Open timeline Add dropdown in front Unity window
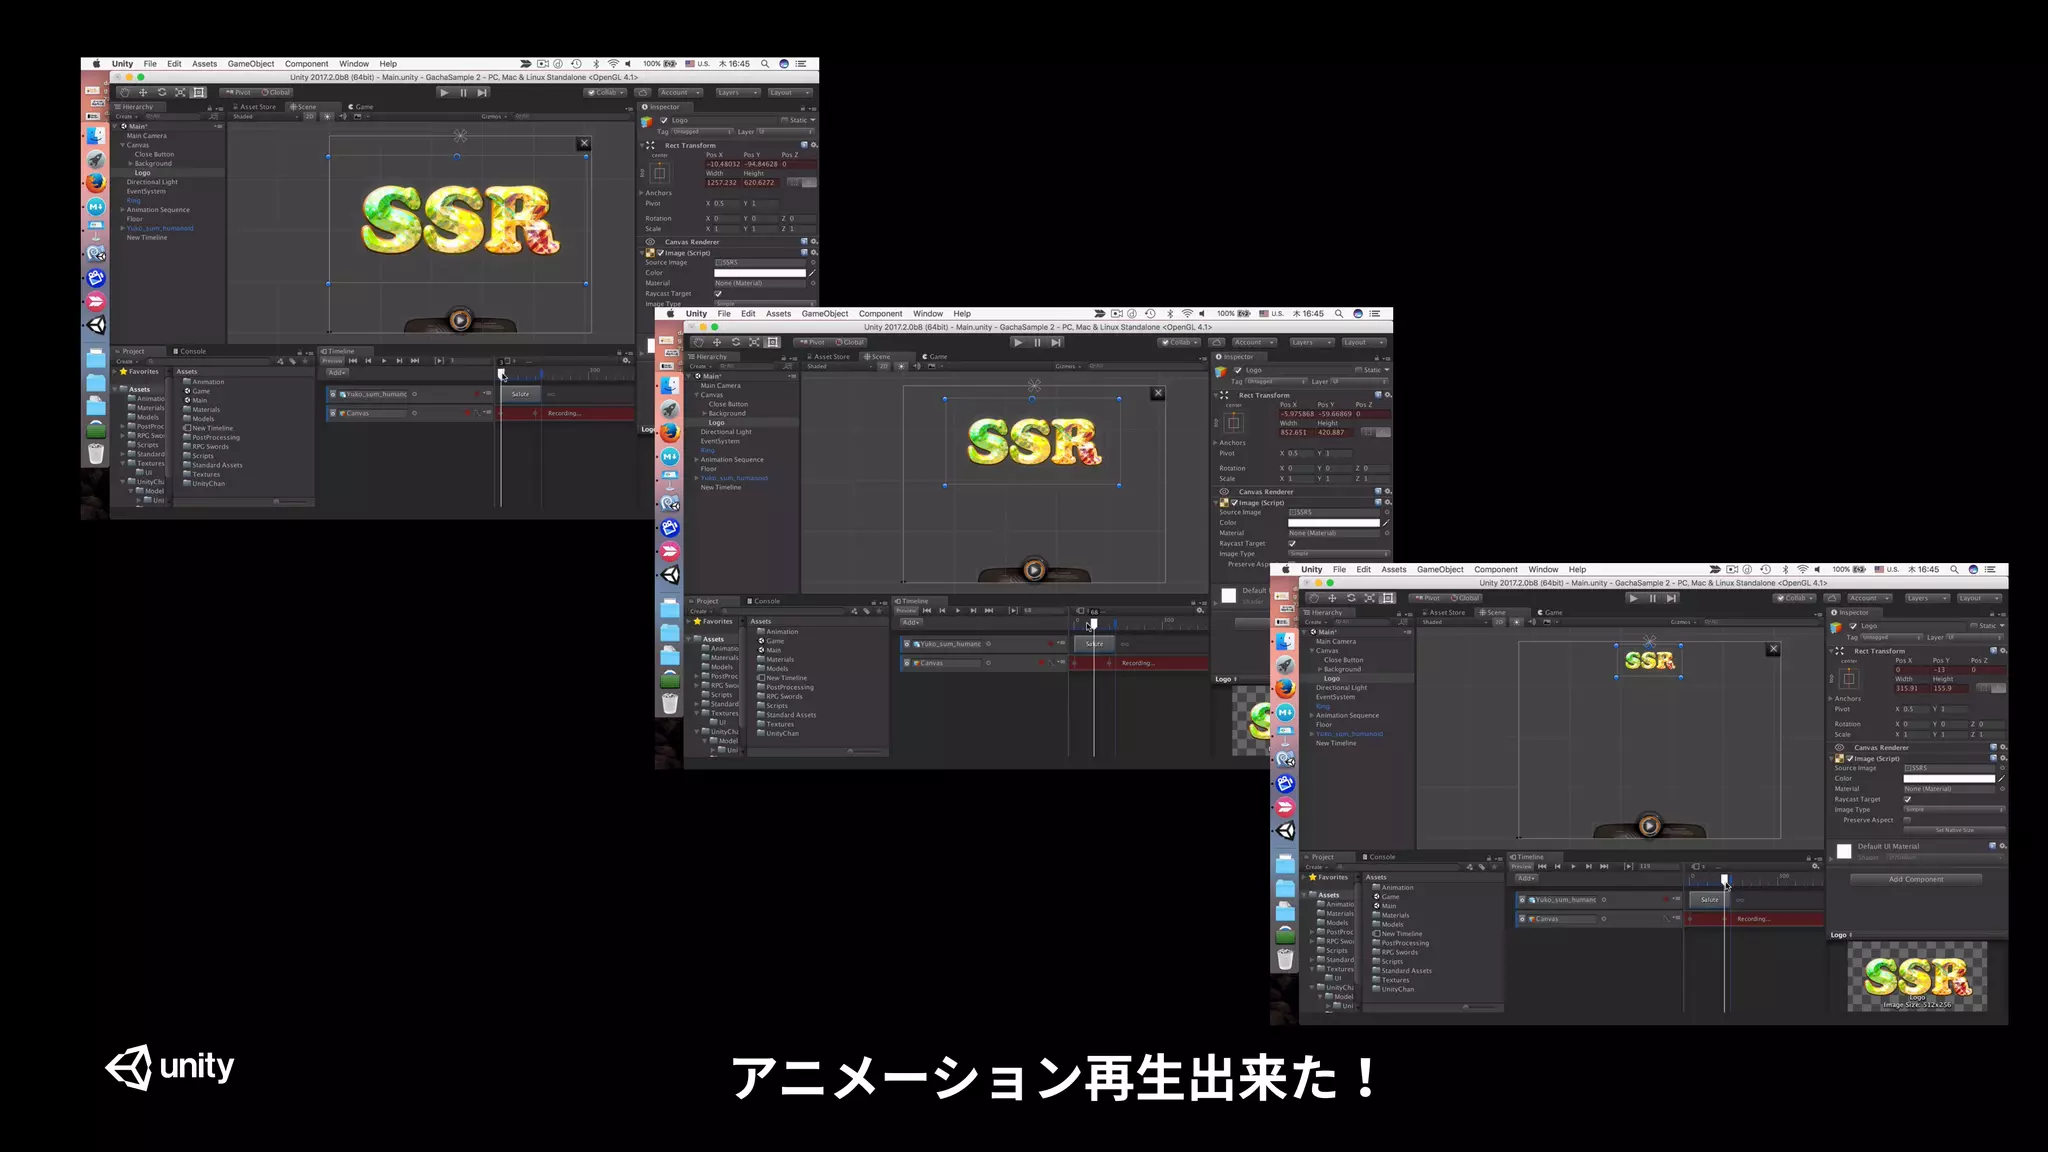Viewport: 2048px width, 1152px height. (1527, 878)
